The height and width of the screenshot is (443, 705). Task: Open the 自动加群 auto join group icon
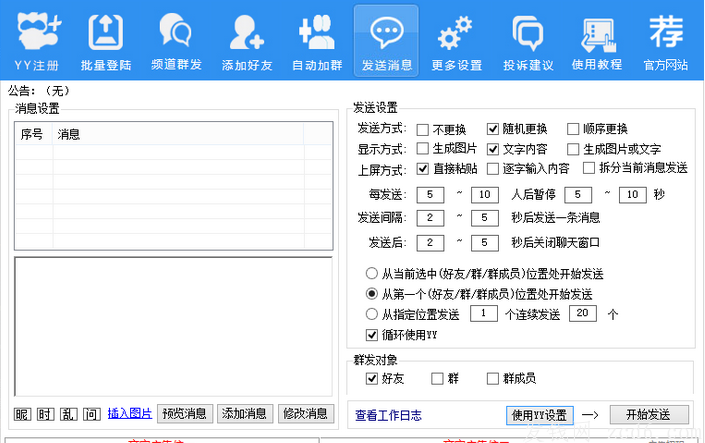coord(317,41)
